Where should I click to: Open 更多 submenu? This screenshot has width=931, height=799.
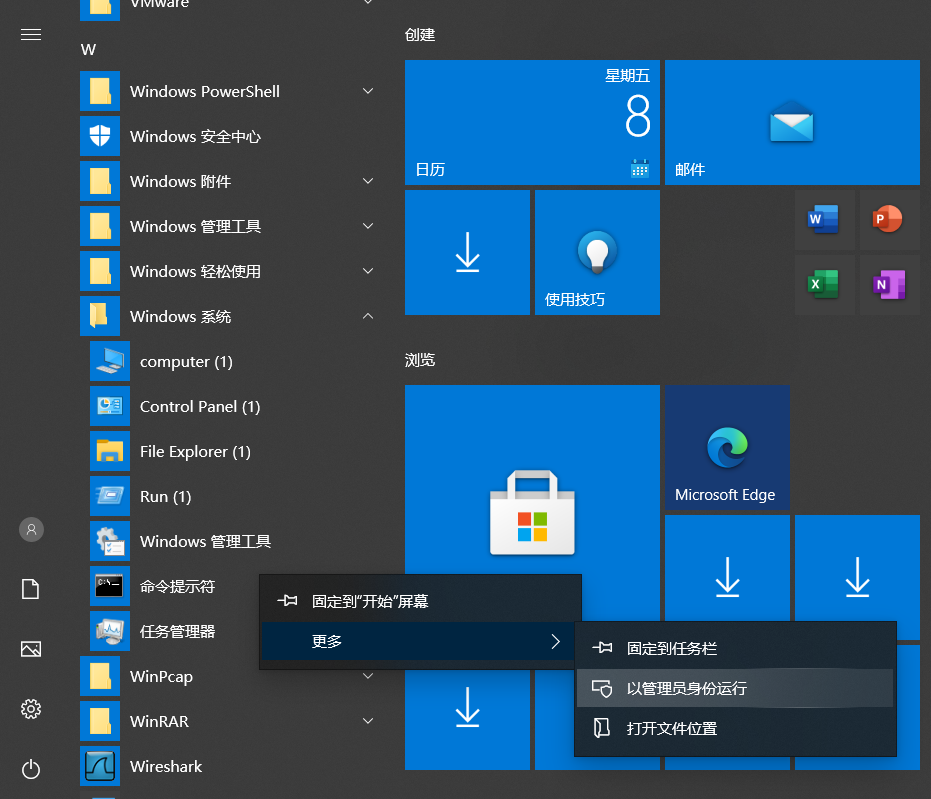pos(420,641)
